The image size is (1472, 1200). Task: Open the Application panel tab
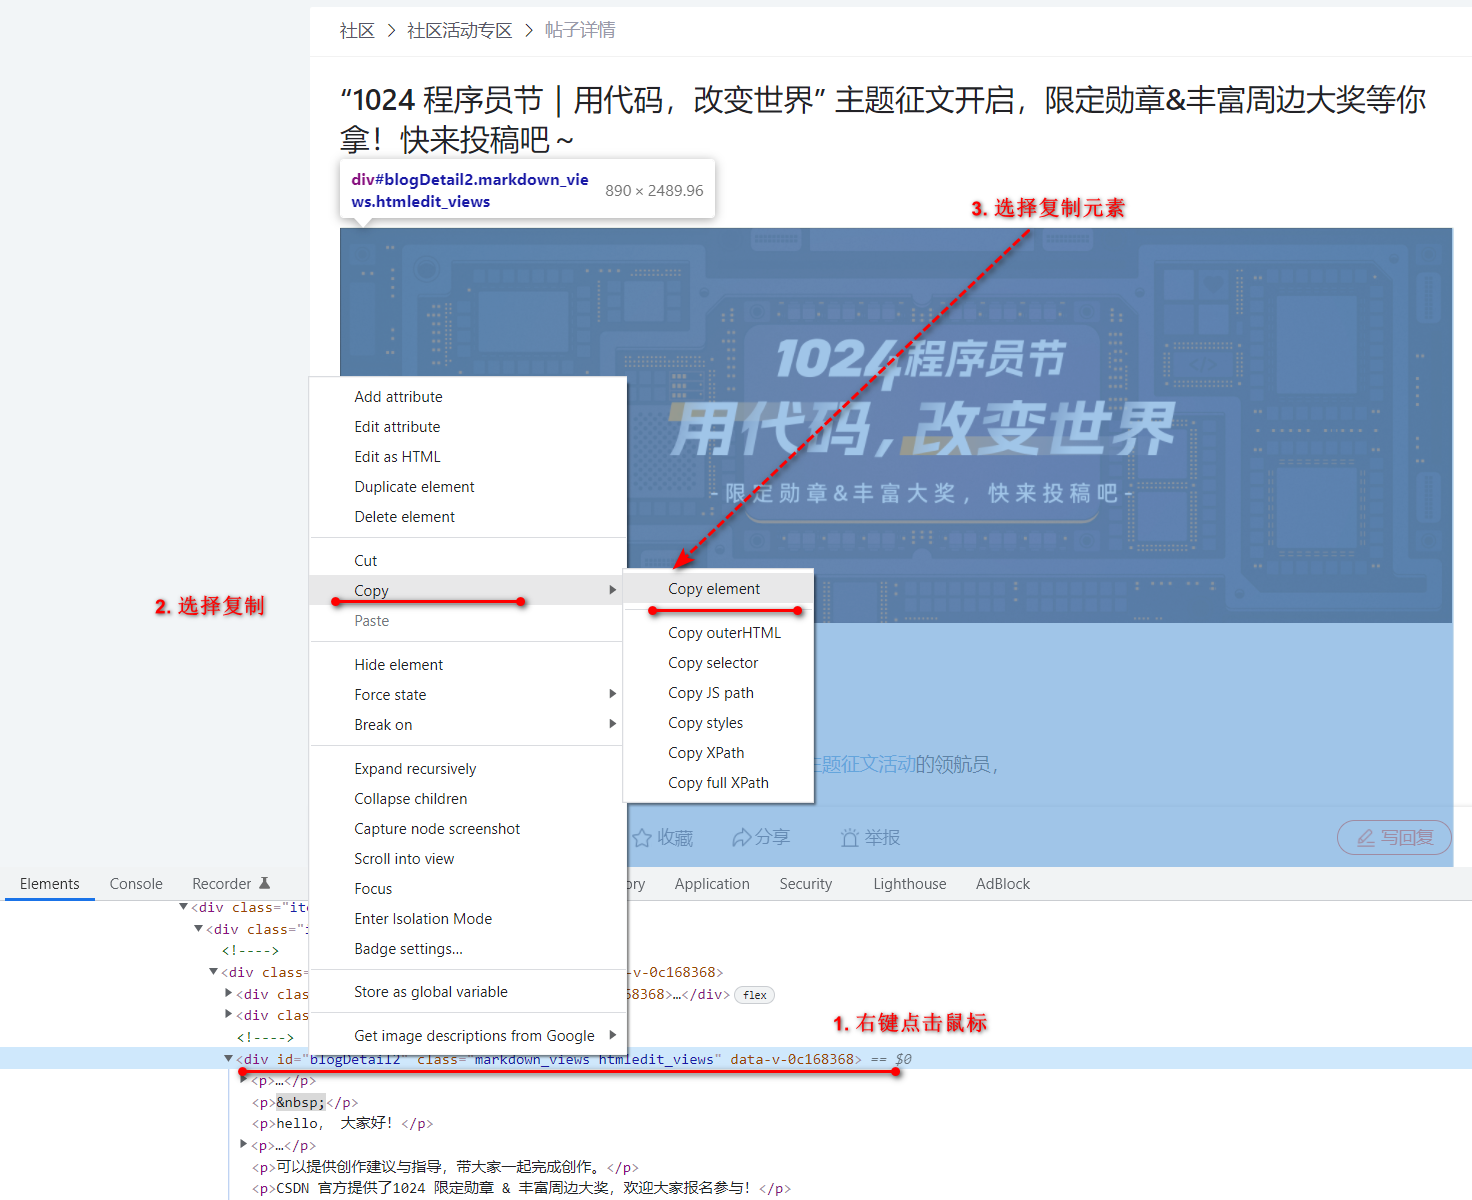click(712, 883)
